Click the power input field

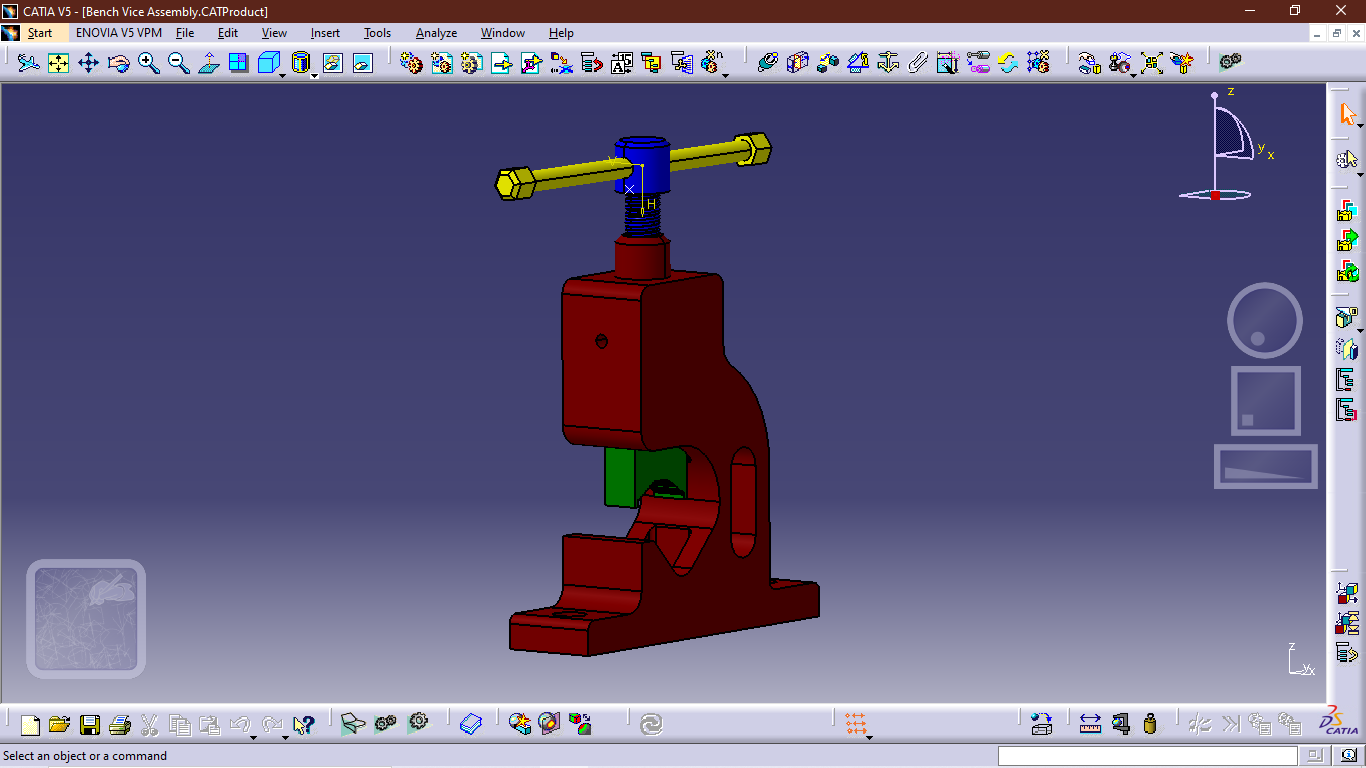point(1150,756)
